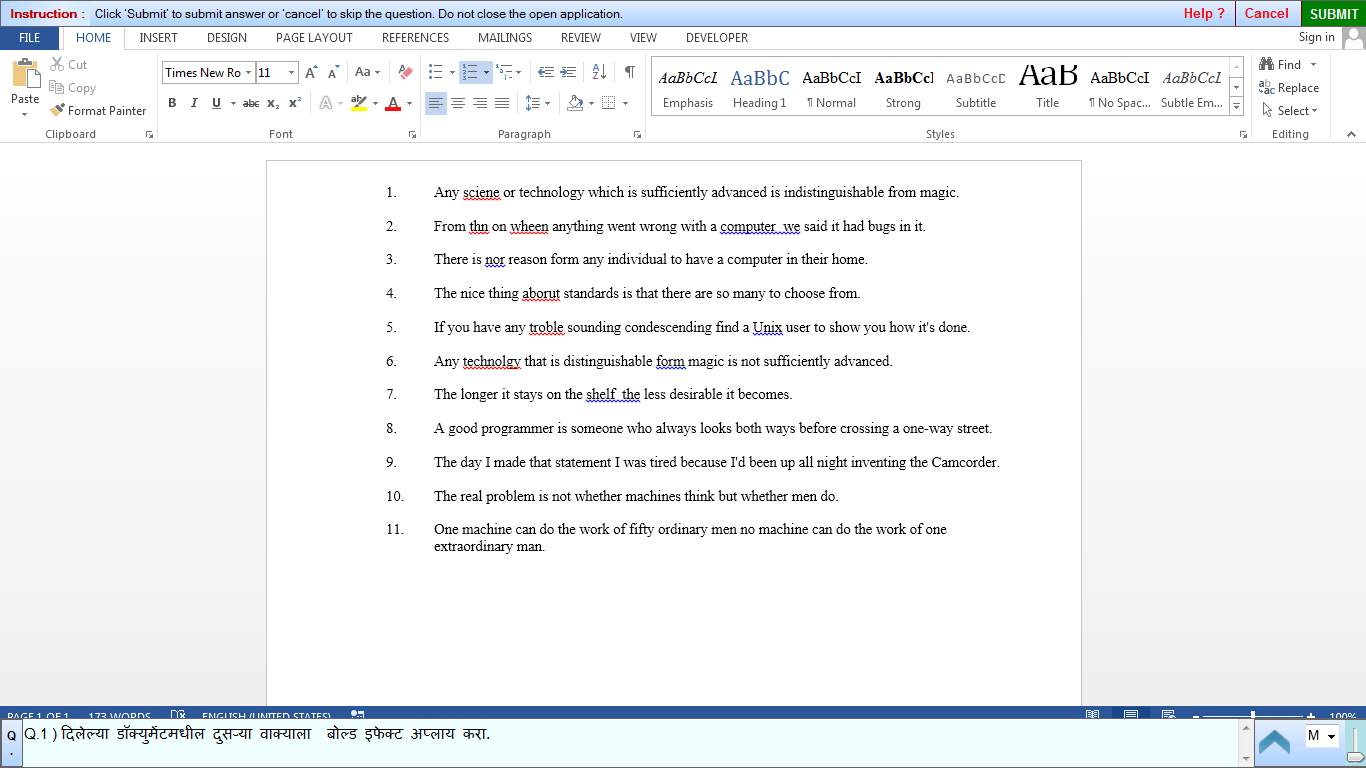Click the Copy icon

(57, 88)
